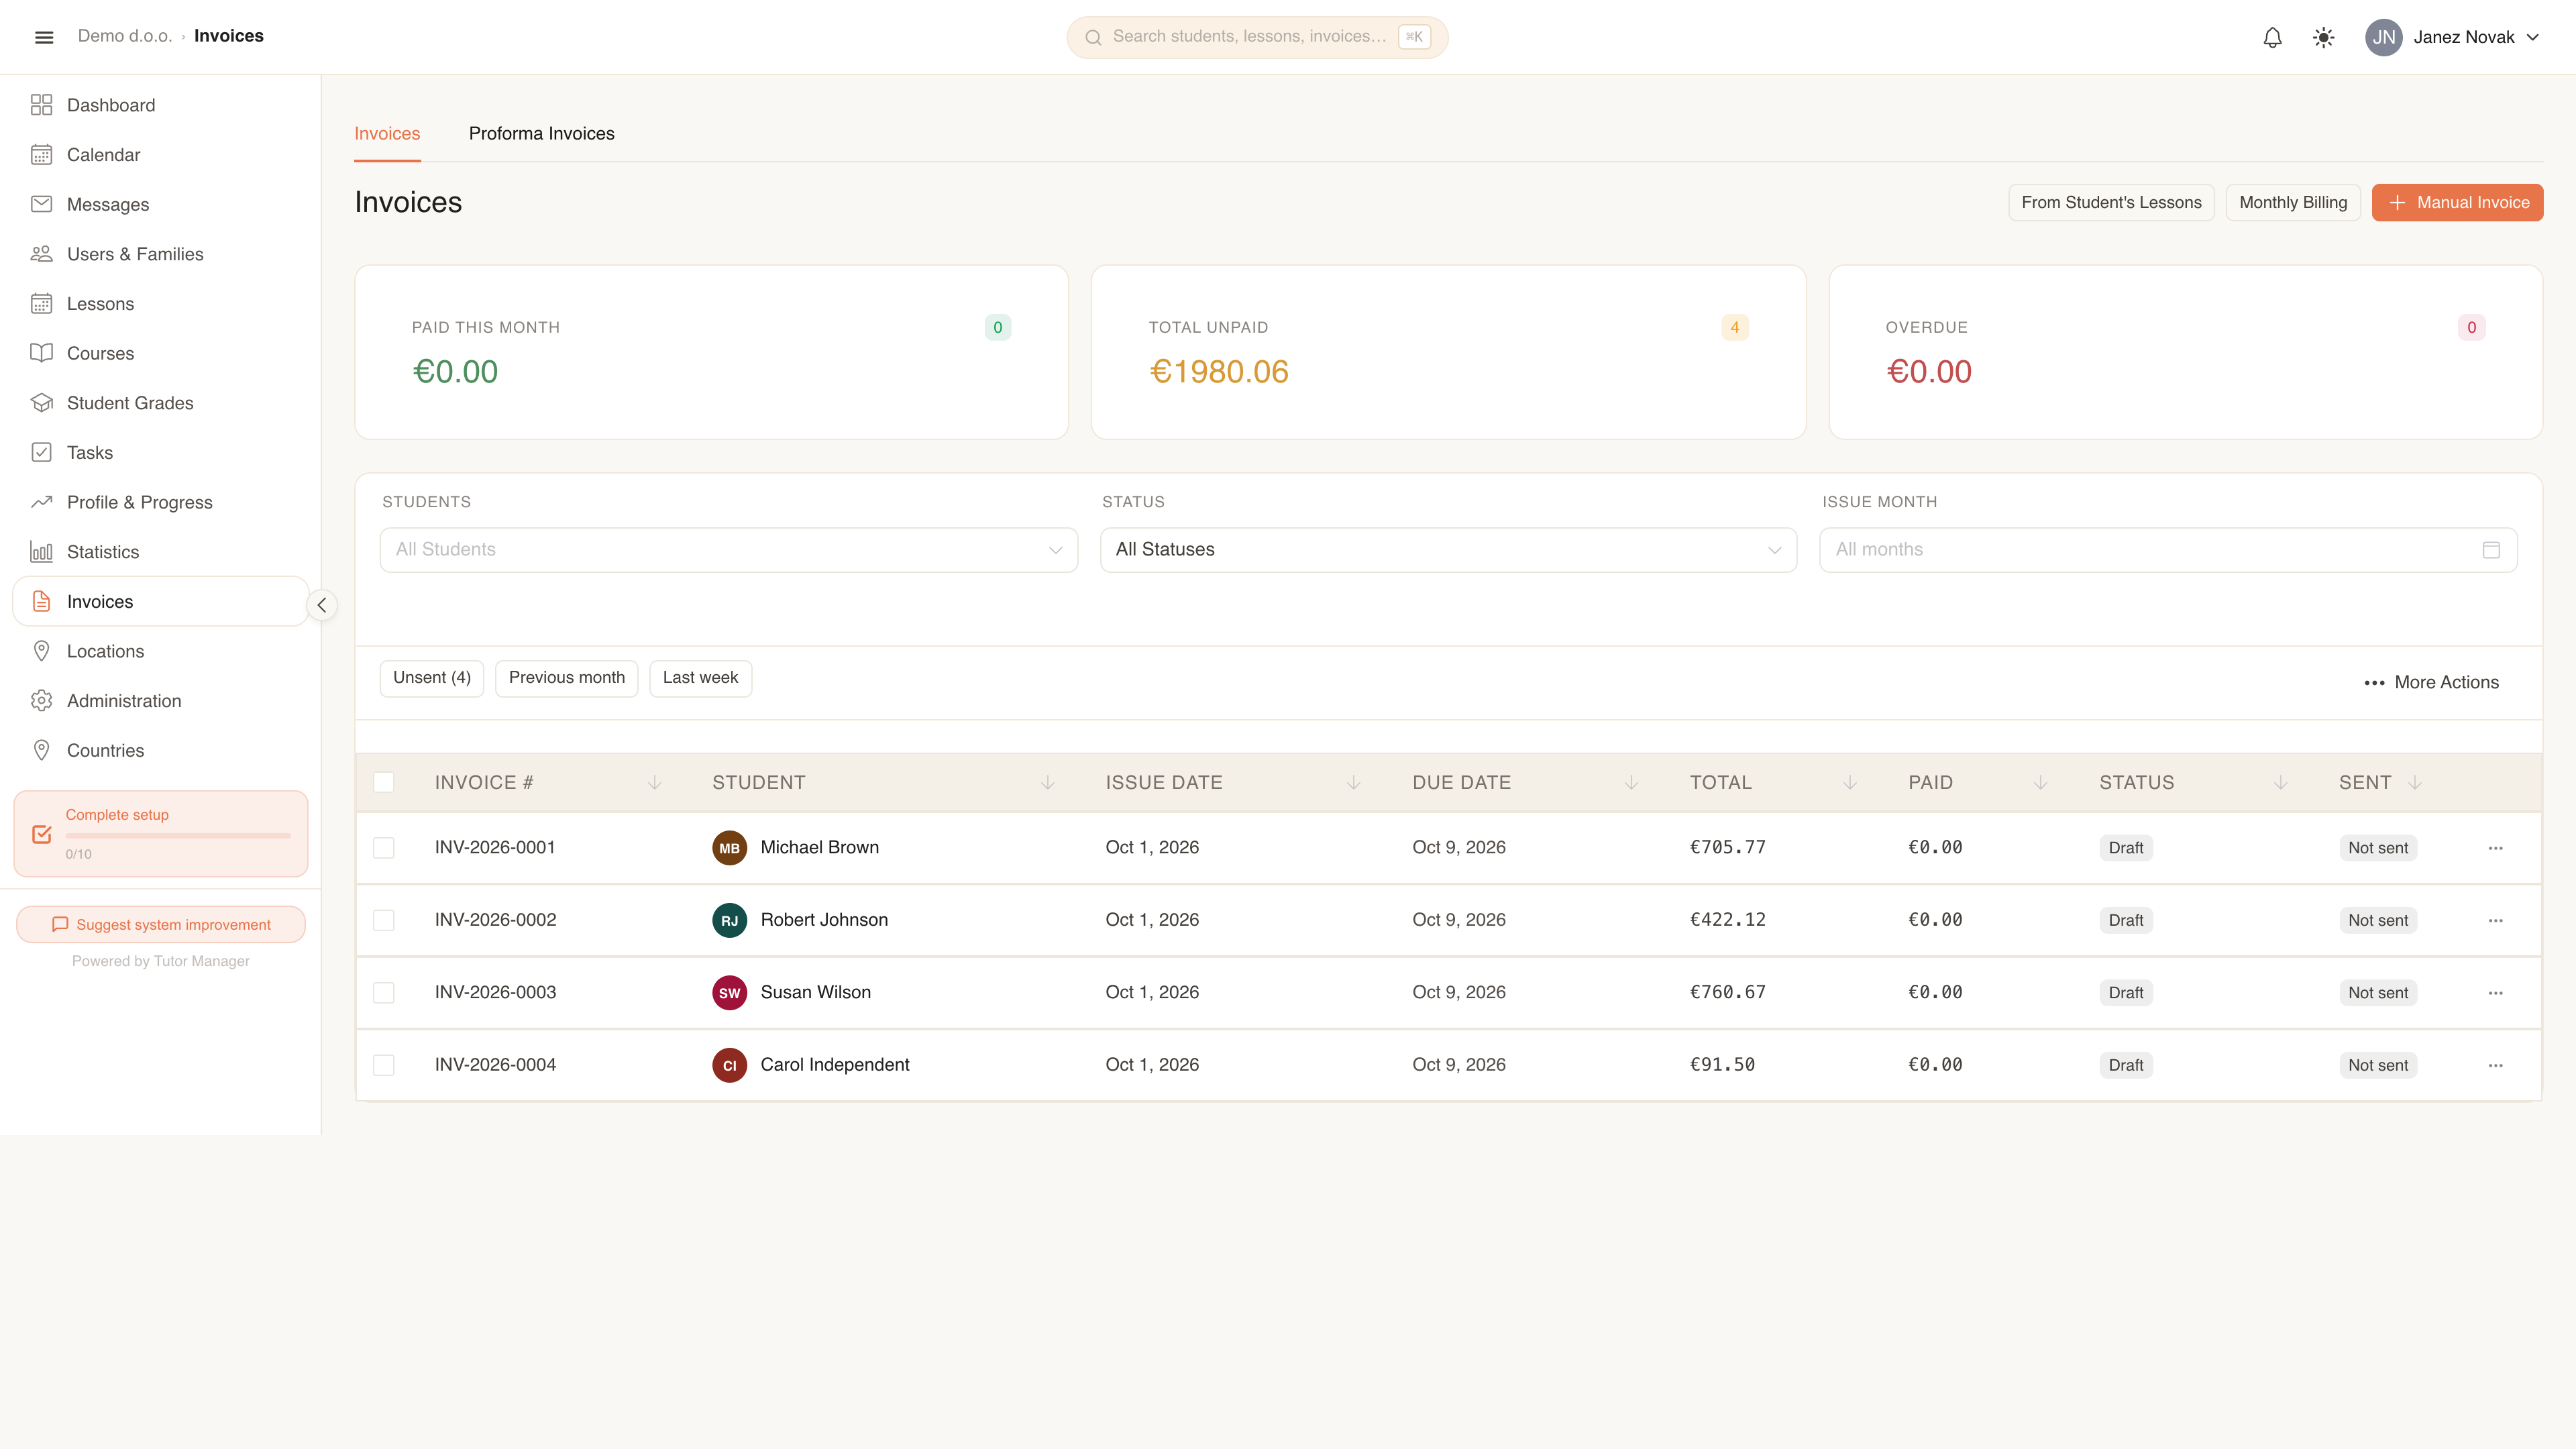Sort by Due Date column arrow
This screenshot has width=2576, height=1449.
[x=1631, y=782]
